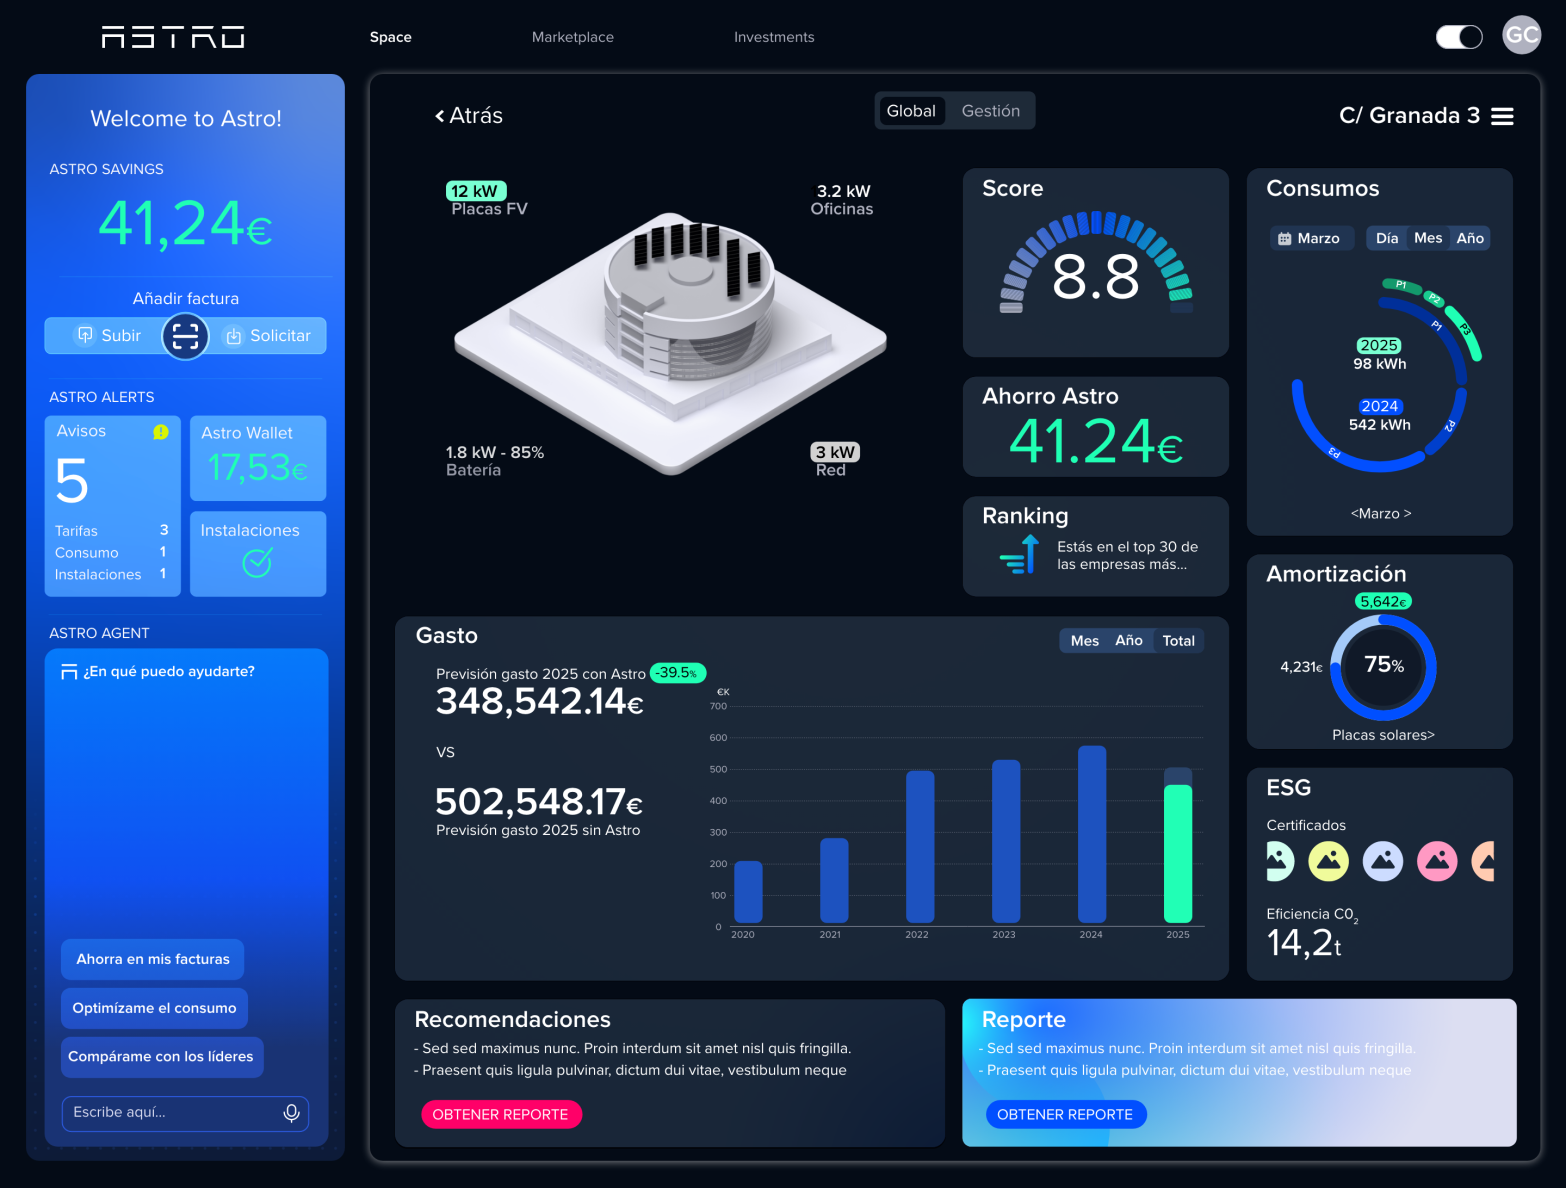This screenshot has width=1566, height=1188.
Task: Toggle the dark mode switch
Action: click(1459, 37)
